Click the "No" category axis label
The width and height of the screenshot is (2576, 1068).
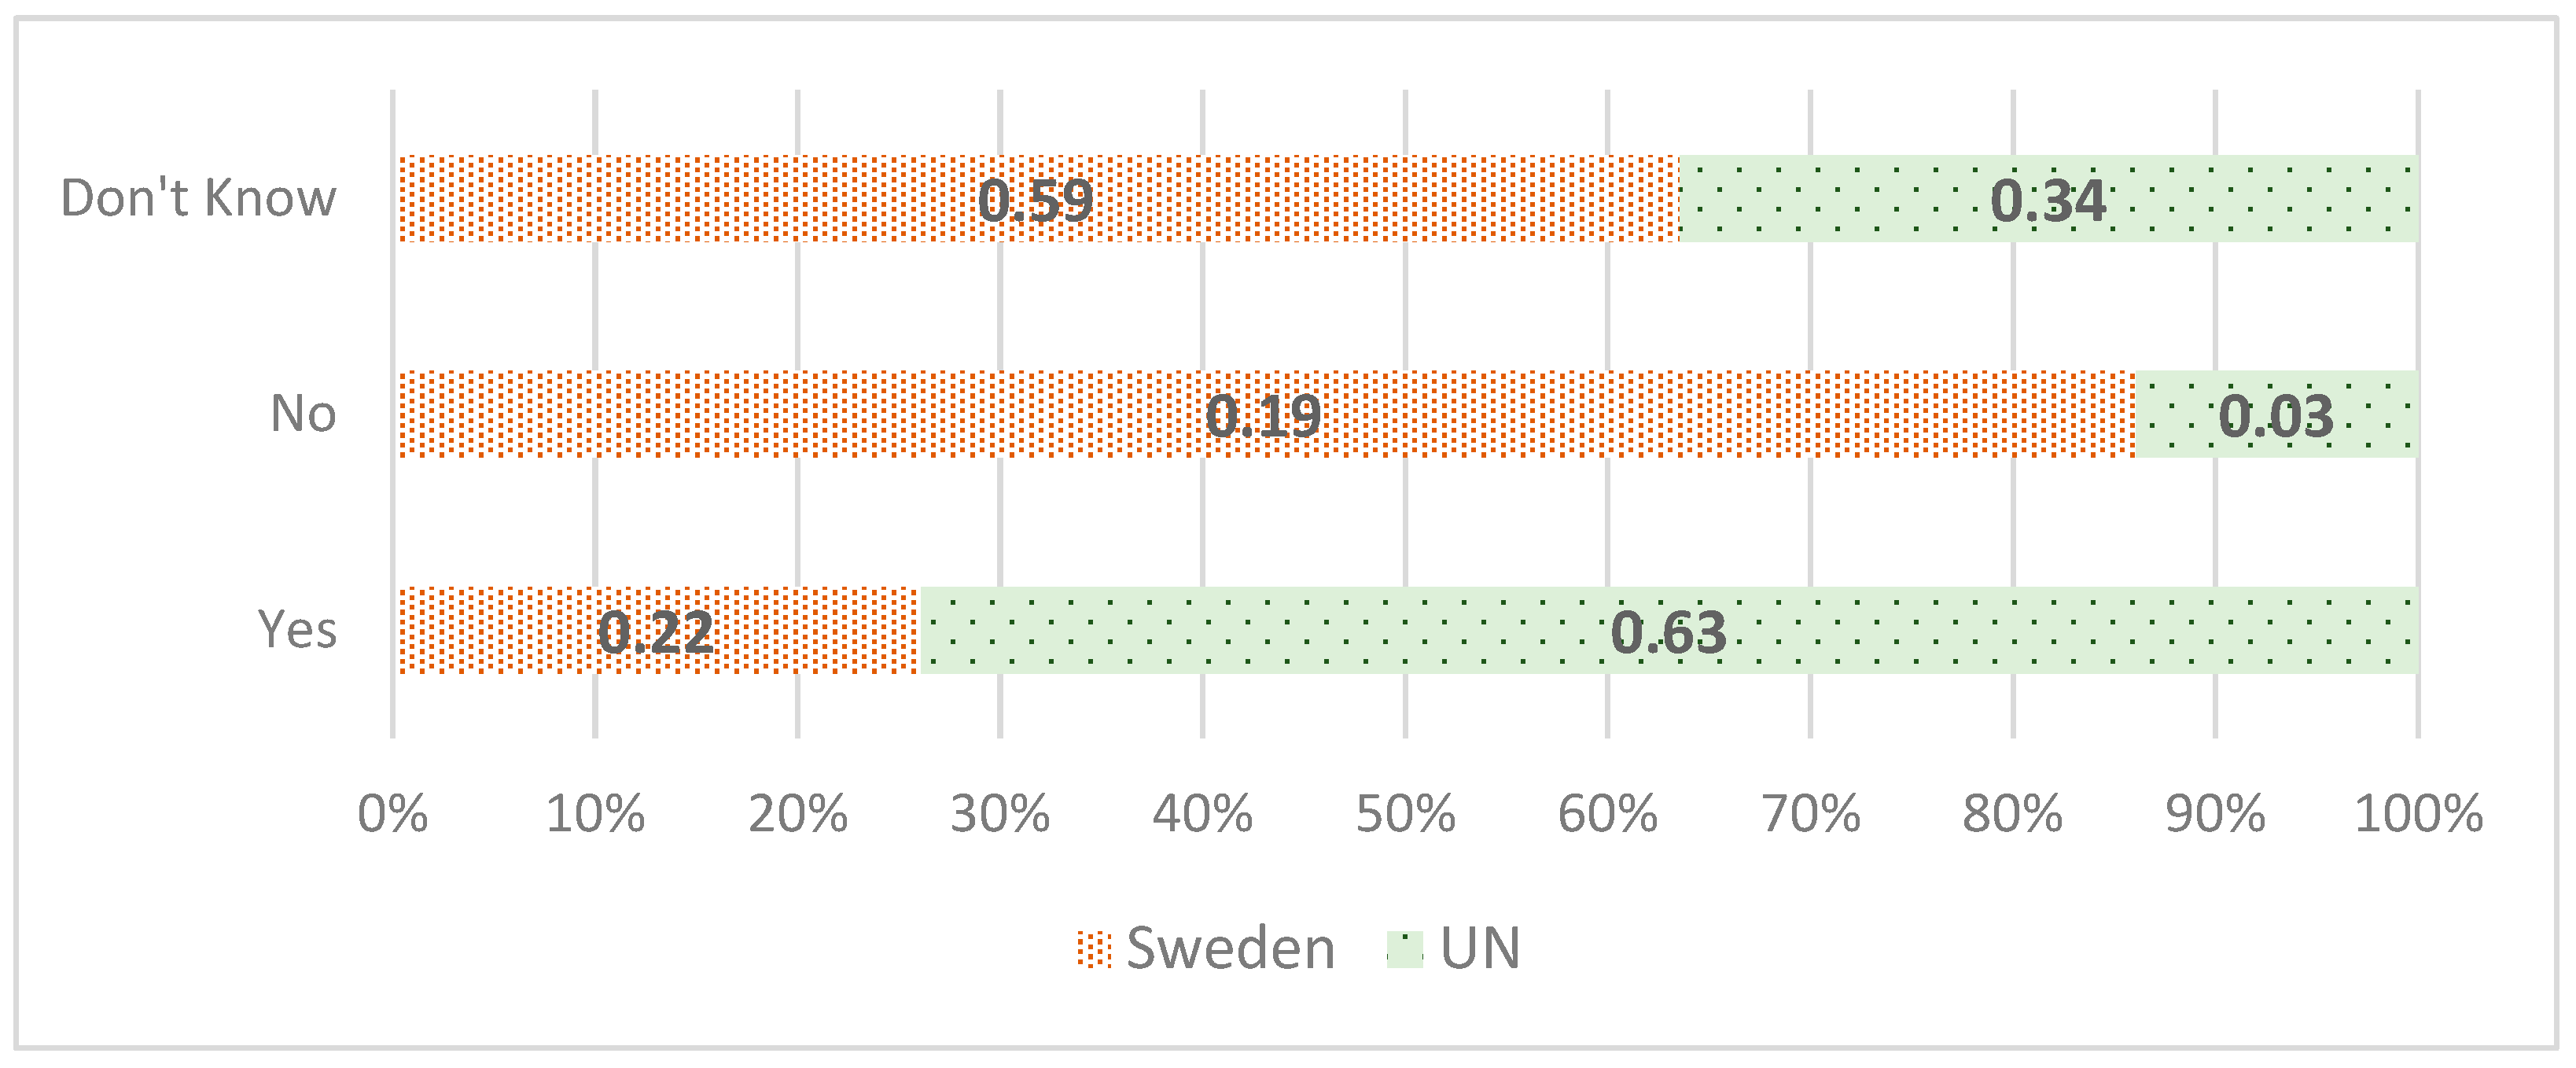click(x=303, y=413)
